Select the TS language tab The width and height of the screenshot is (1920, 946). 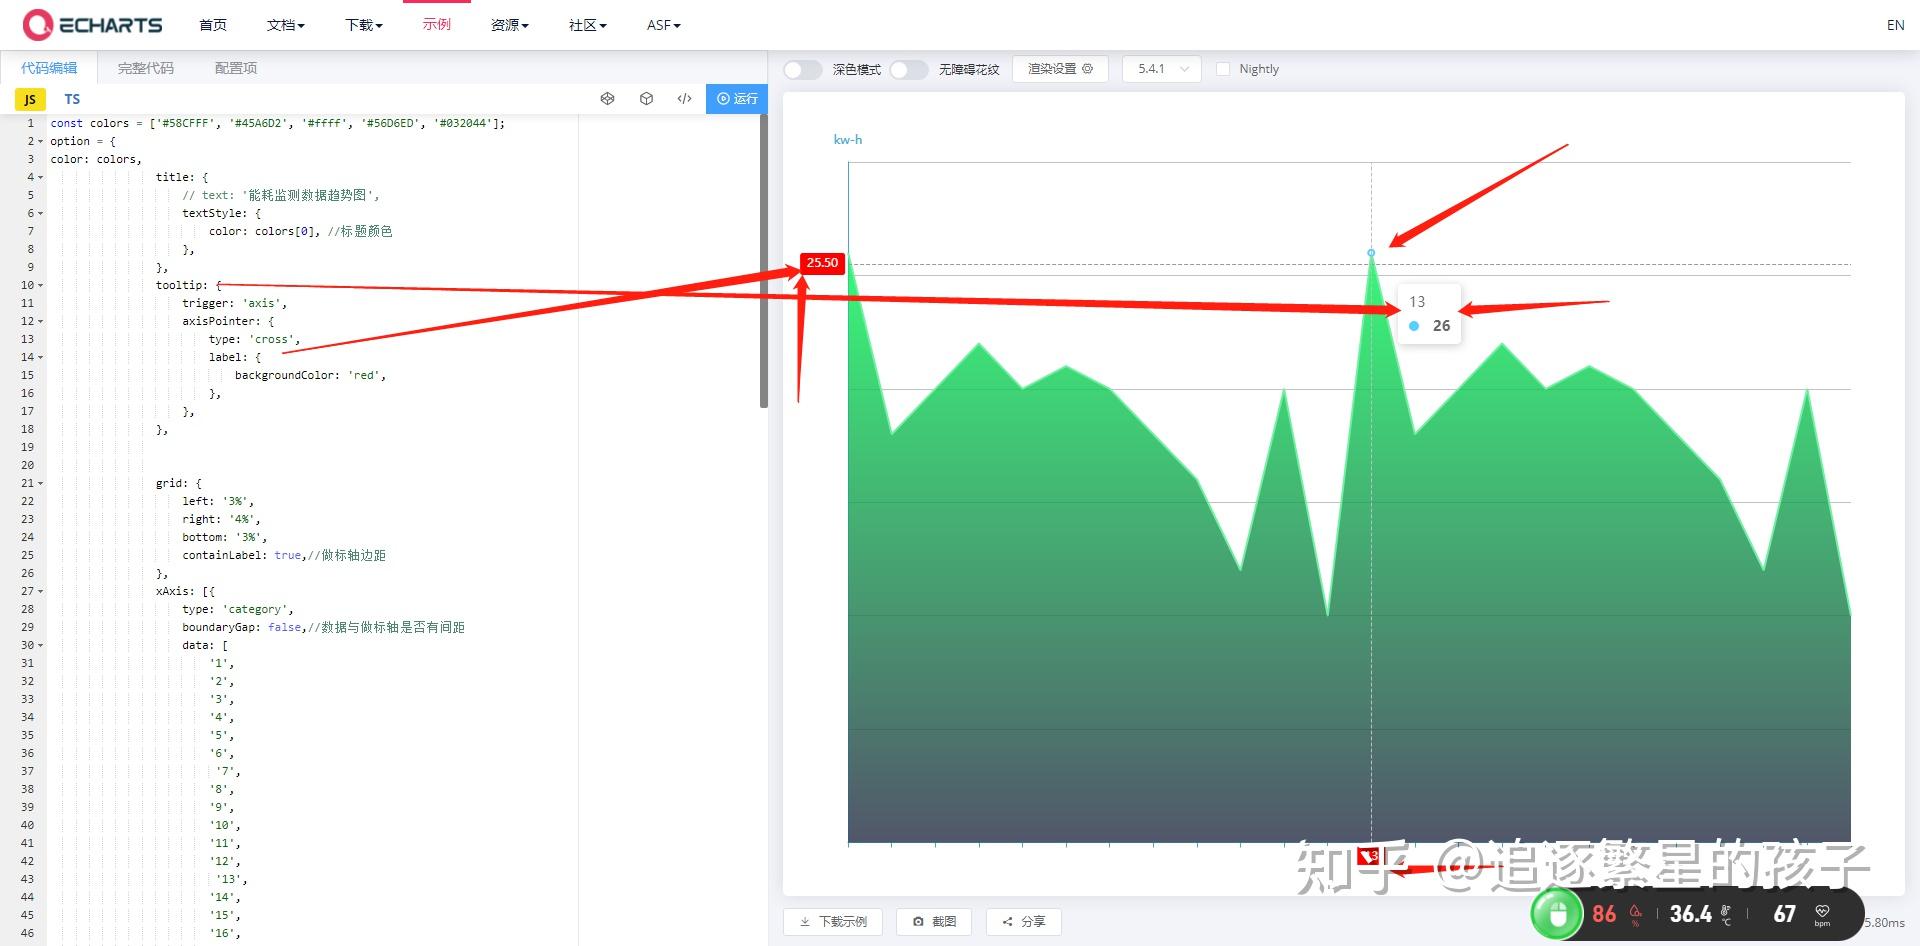[72, 99]
